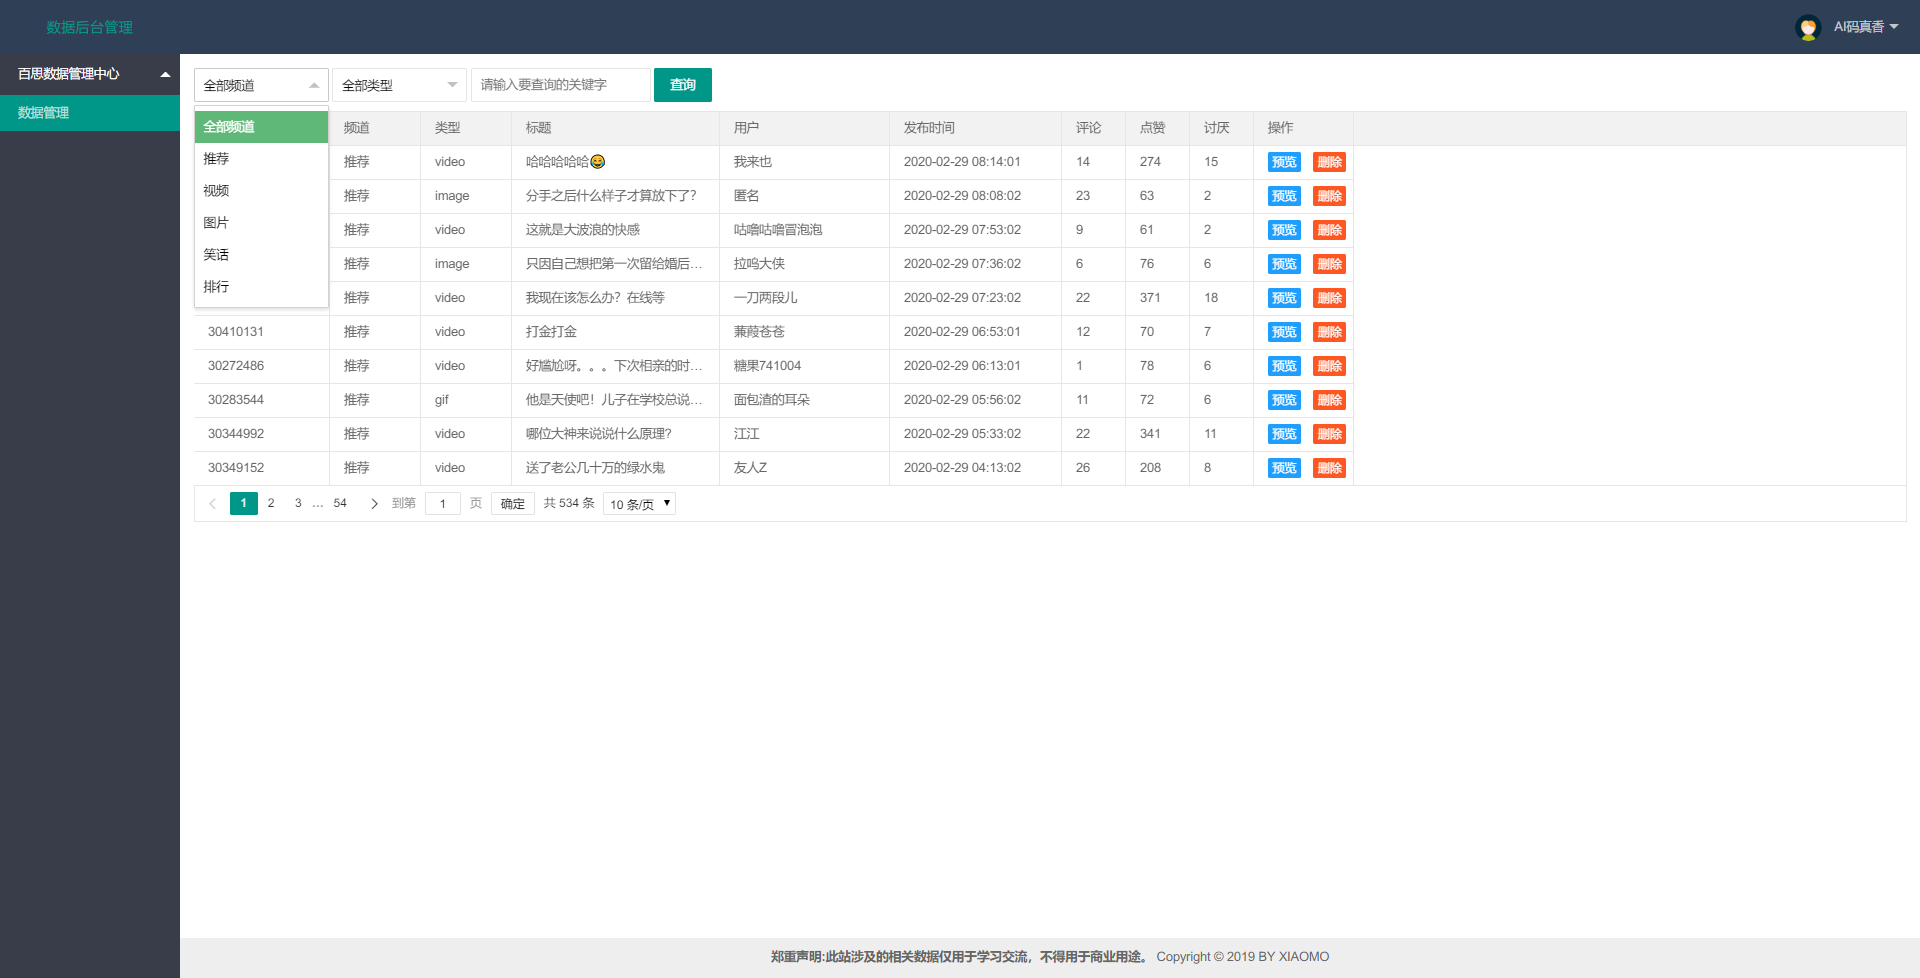The width and height of the screenshot is (1920, 978).
Task: Preview the 哈哈哈哈哈 post
Action: point(1284,162)
